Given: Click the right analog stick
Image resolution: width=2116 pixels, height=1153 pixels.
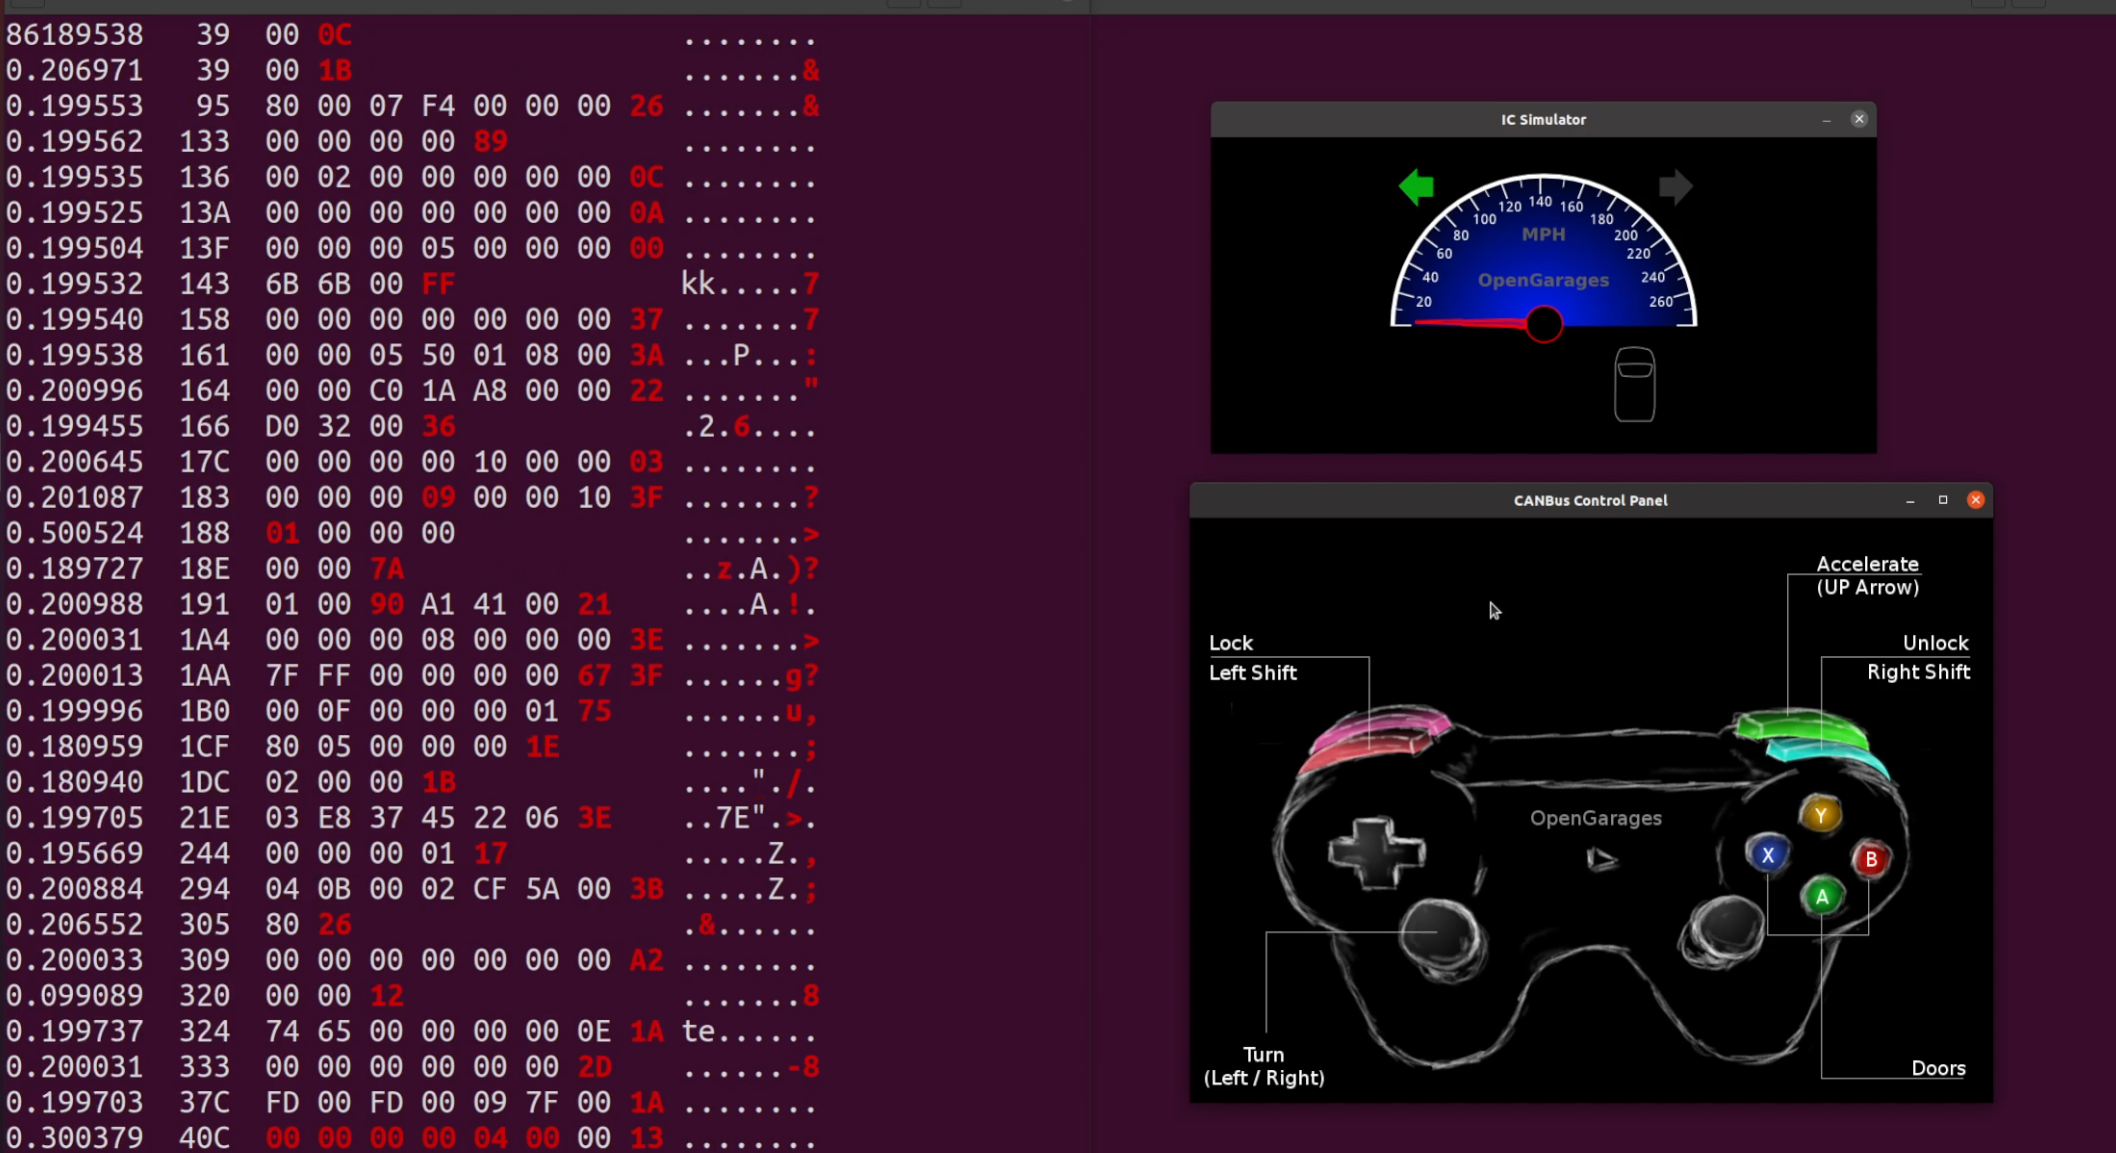Looking at the screenshot, I should pyautogui.click(x=1723, y=931).
